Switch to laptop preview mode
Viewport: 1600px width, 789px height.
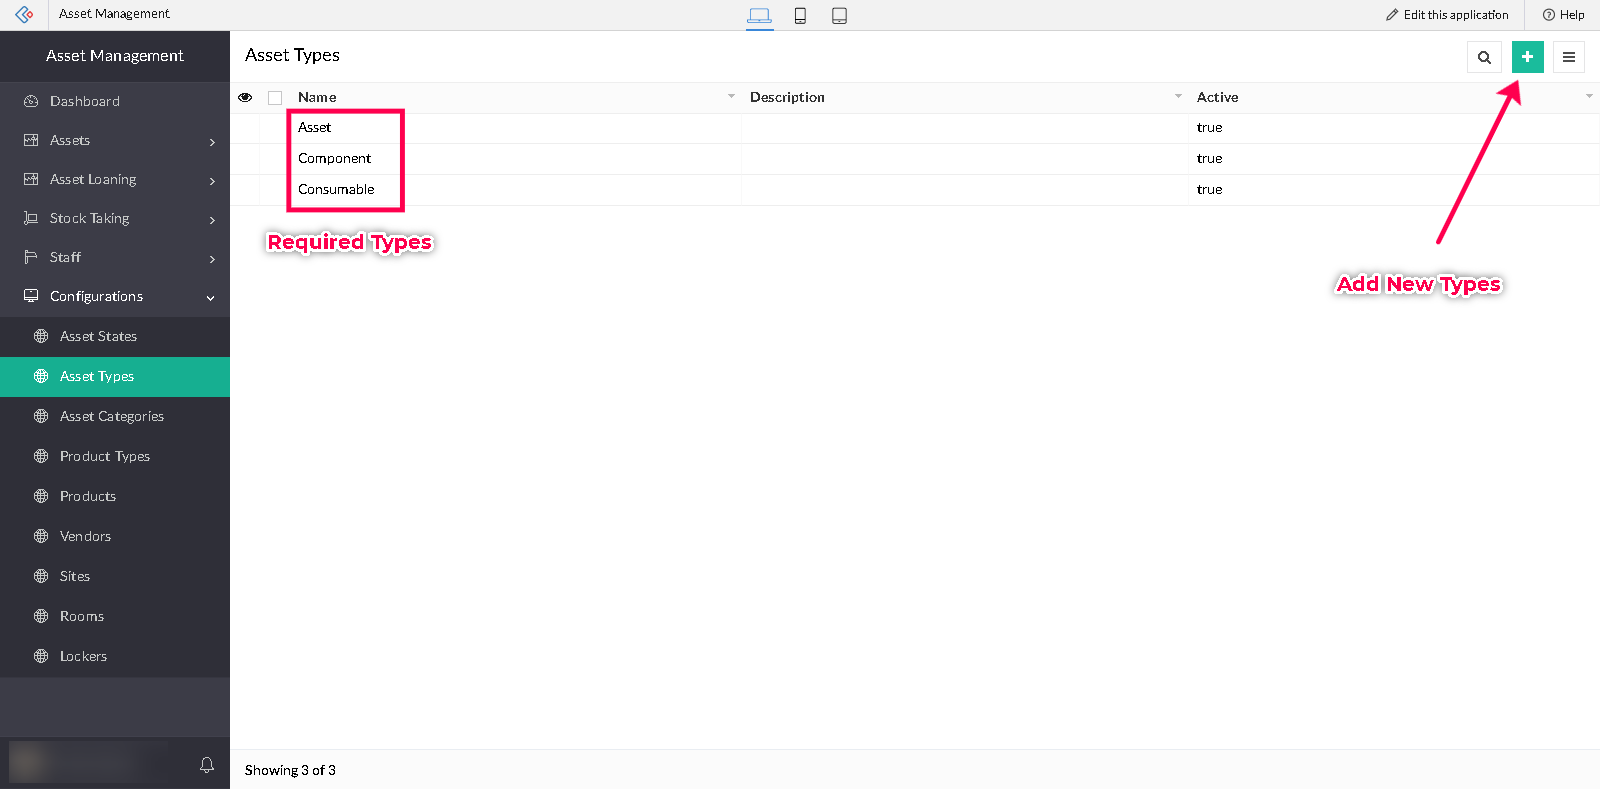tap(759, 15)
